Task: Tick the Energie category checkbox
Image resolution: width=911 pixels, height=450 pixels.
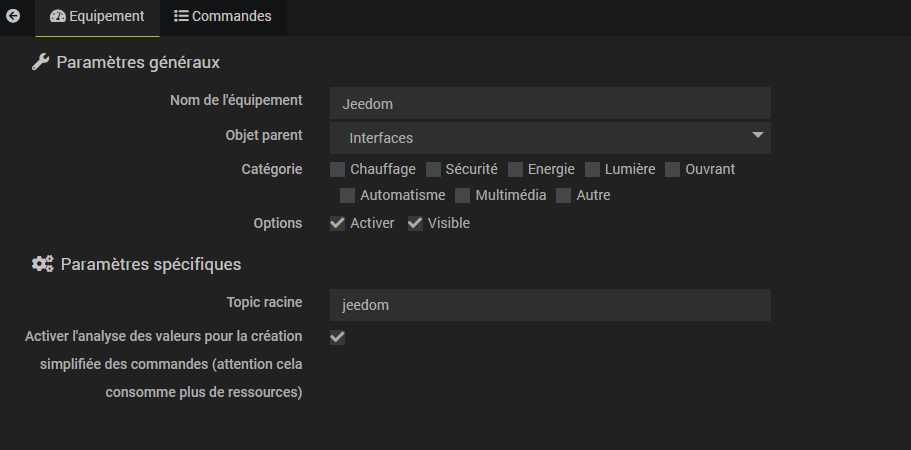Action: click(515, 170)
